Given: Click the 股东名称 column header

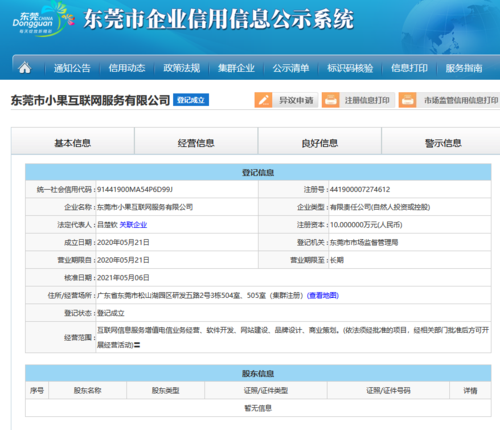Looking at the screenshot, I should [87, 390].
